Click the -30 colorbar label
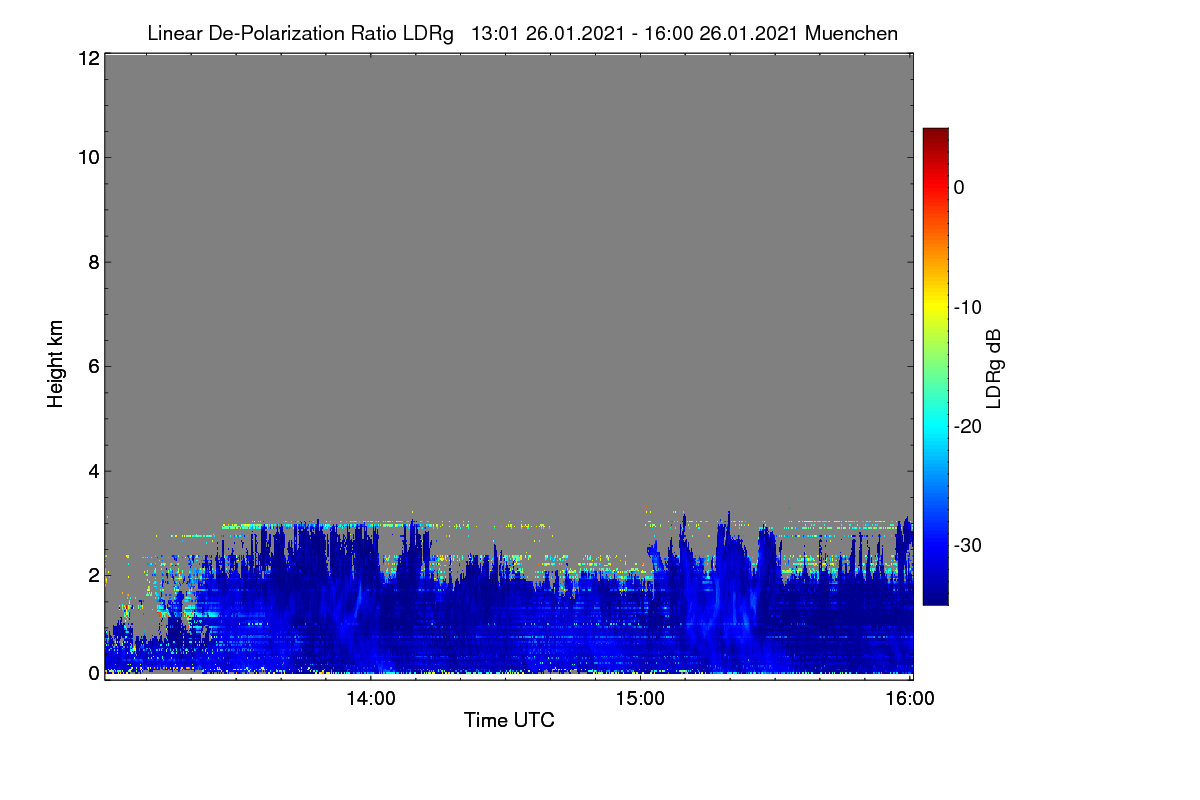 (968, 546)
